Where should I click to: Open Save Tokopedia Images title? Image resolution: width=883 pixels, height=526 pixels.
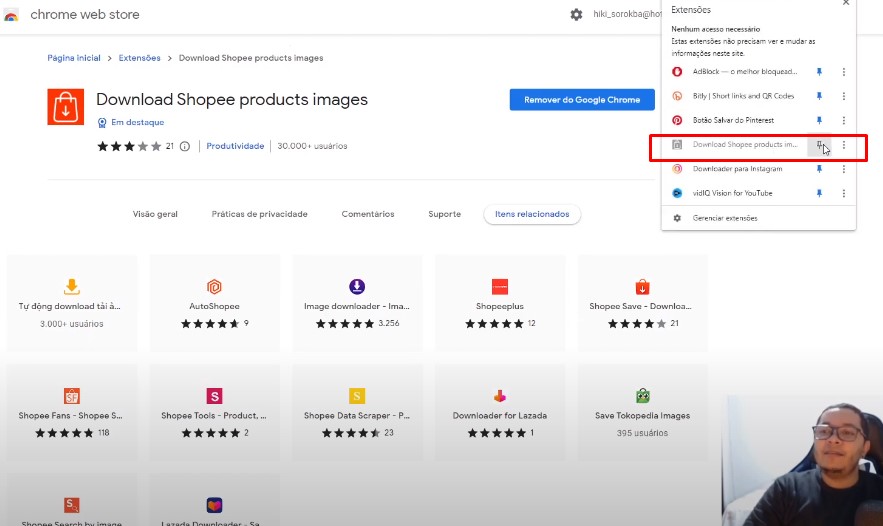tap(643, 416)
